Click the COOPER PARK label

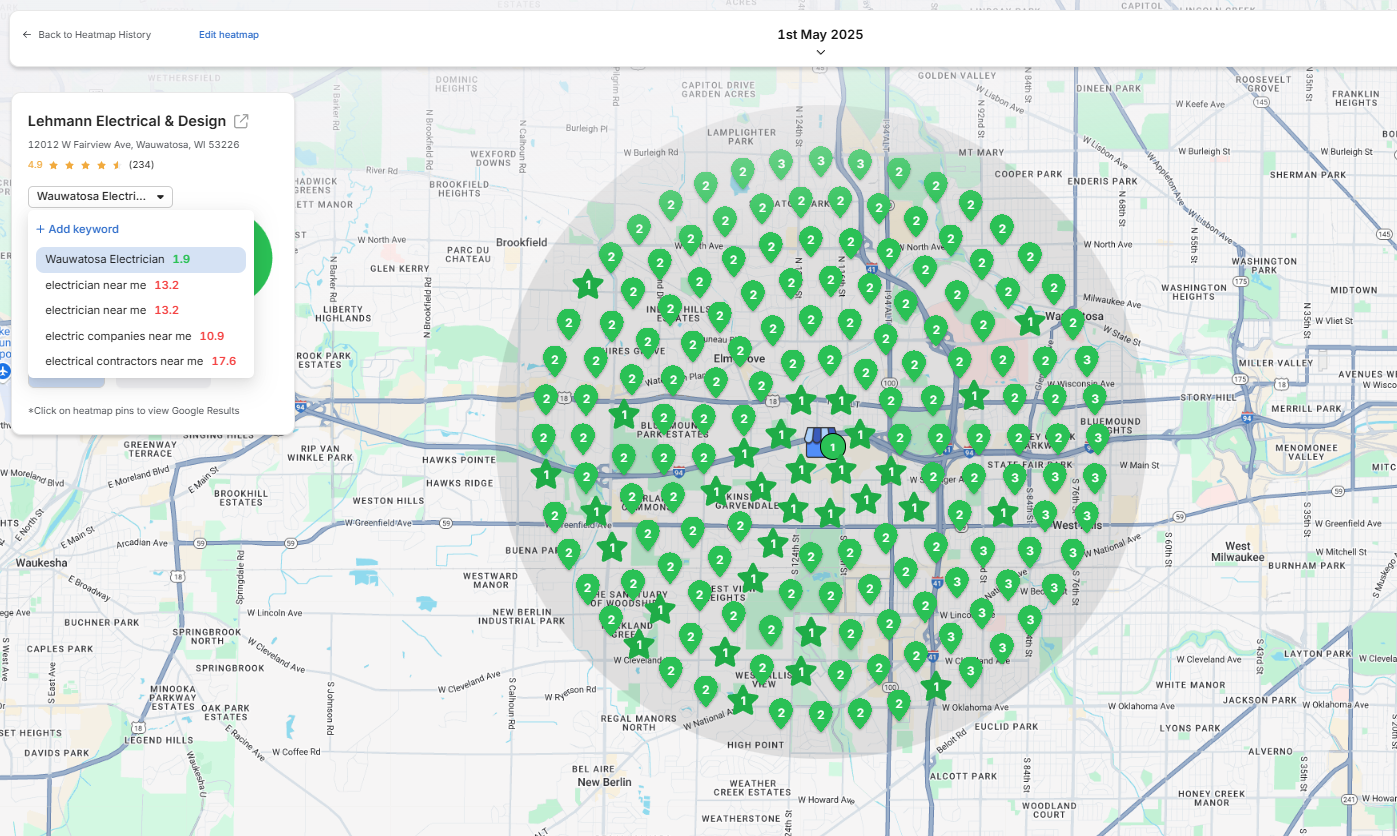coord(1028,174)
